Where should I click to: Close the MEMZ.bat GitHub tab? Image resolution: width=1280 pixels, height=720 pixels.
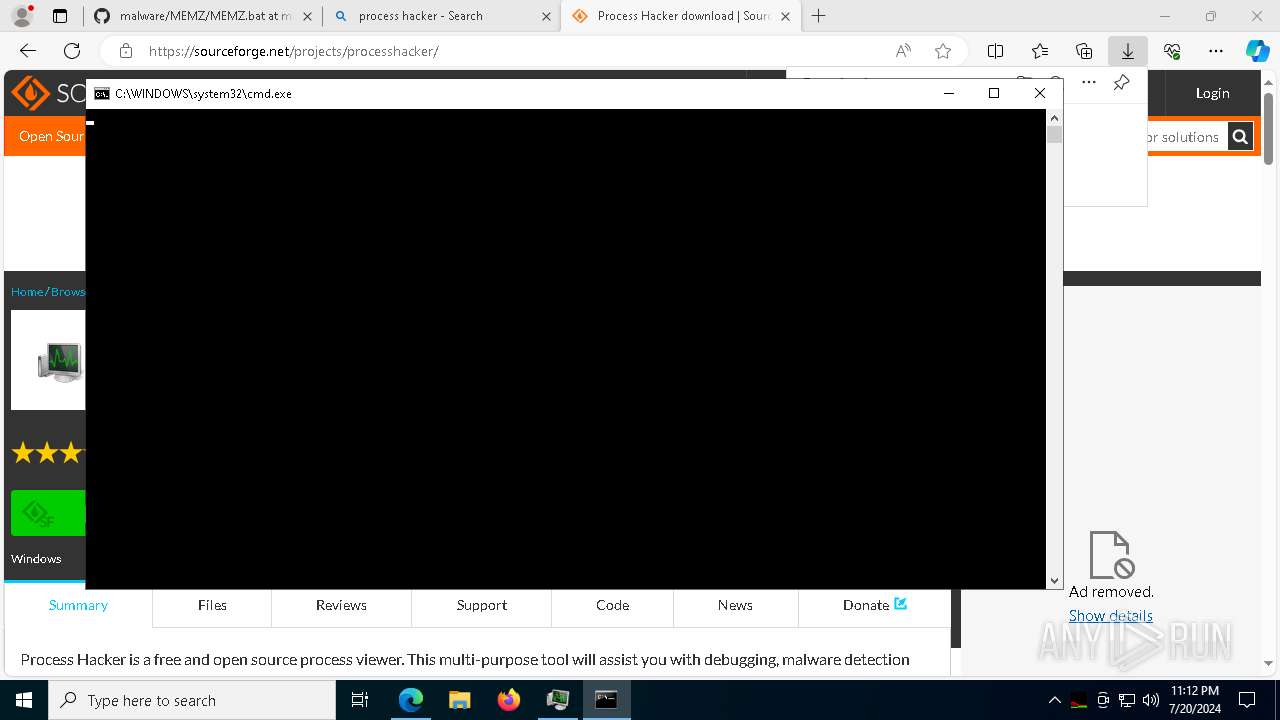point(307,16)
